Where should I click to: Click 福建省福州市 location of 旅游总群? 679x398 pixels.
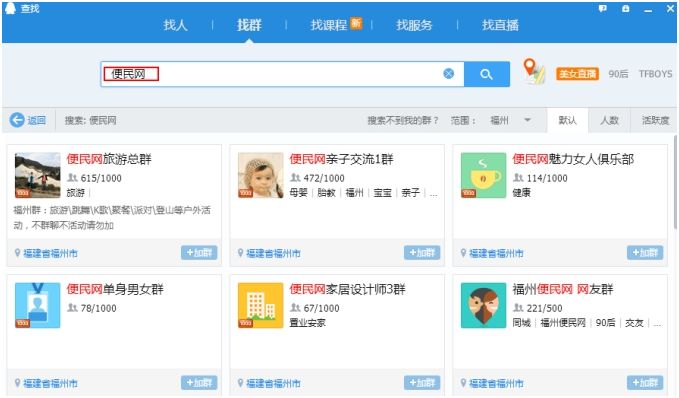(50, 253)
